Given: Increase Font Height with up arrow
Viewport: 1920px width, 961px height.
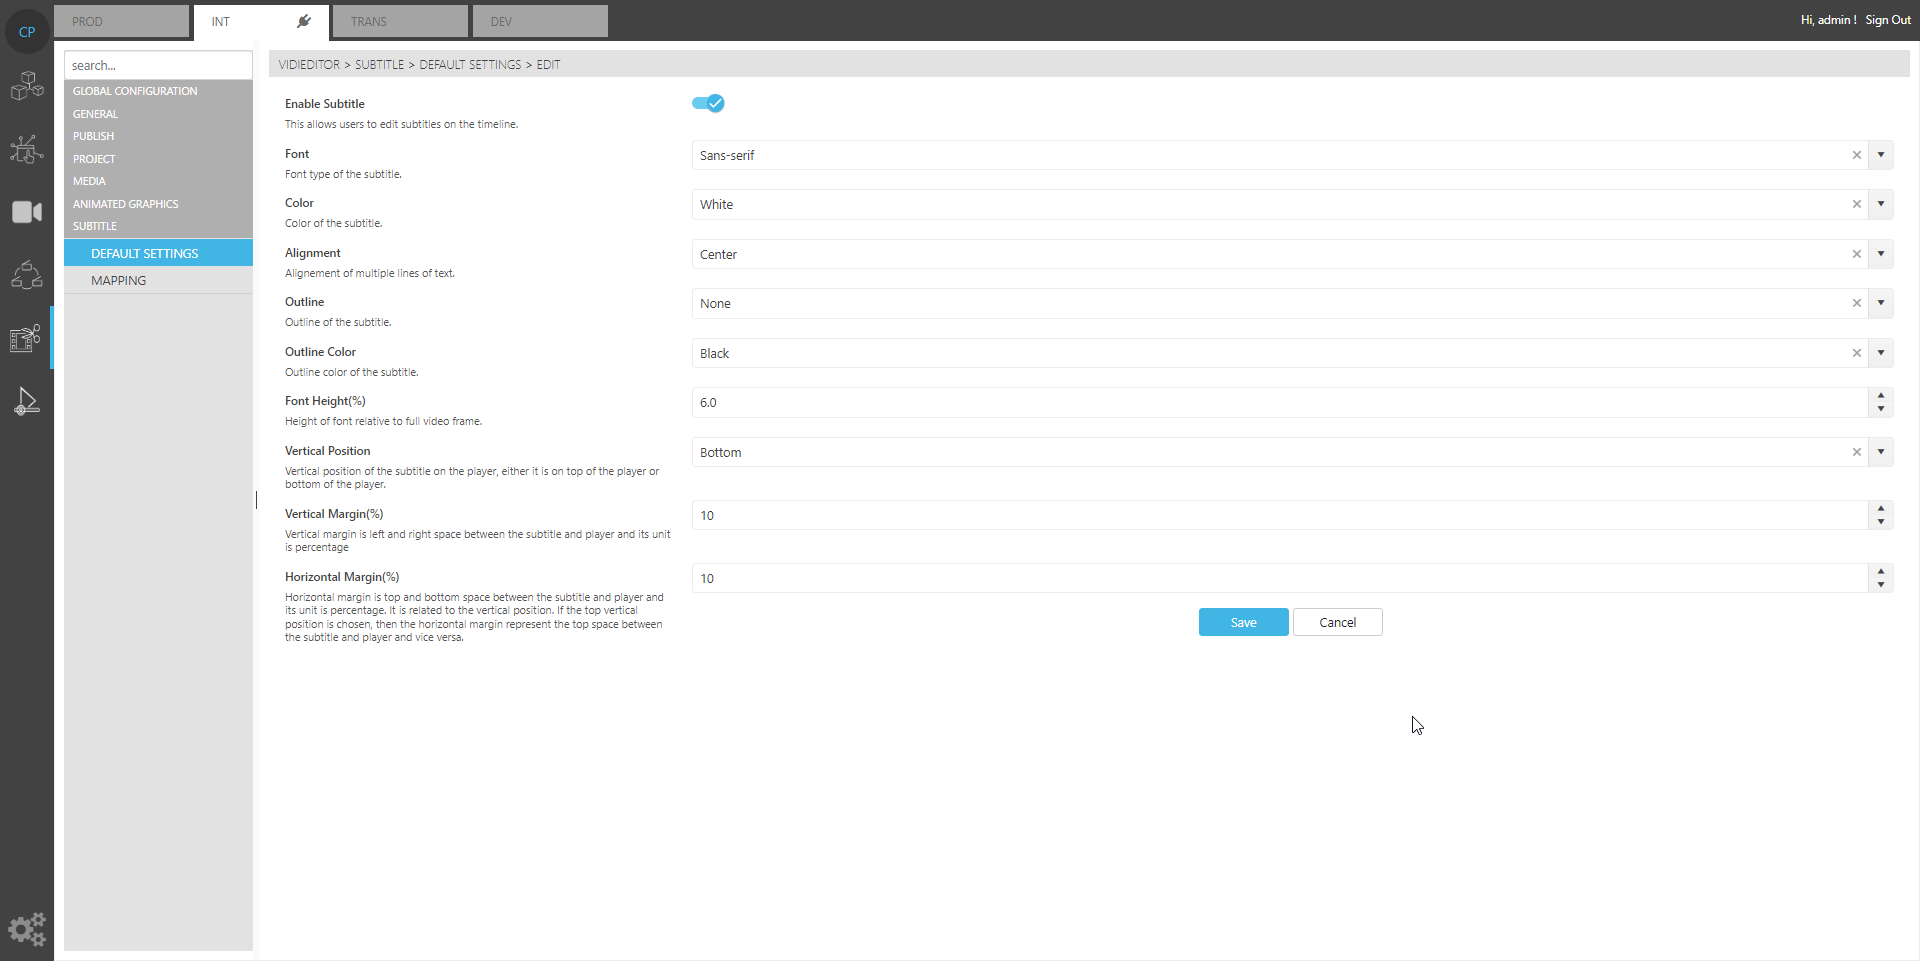Looking at the screenshot, I should pos(1881,396).
